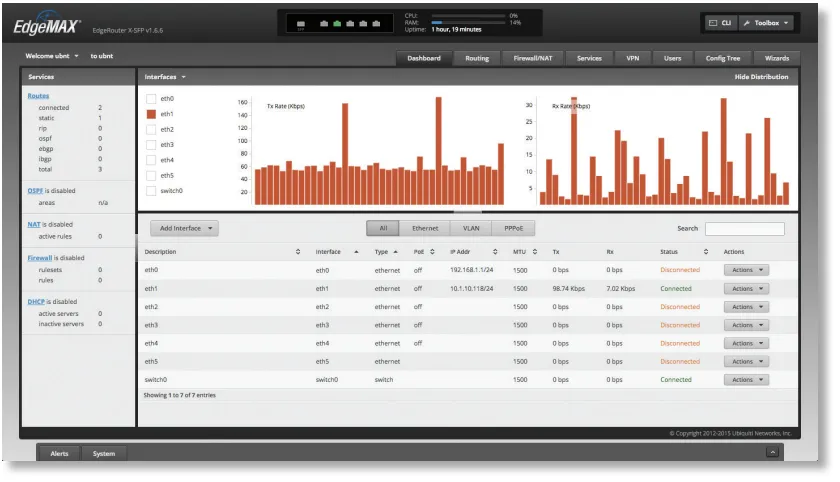Uncheck the eth1 graph checkbox
This screenshot has width=840, height=482.
pos(151,114)
